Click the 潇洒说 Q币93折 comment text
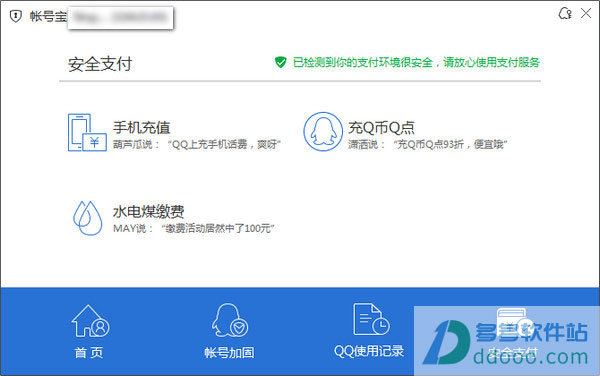This screenshot has height=376, width=600. [427, 145]
